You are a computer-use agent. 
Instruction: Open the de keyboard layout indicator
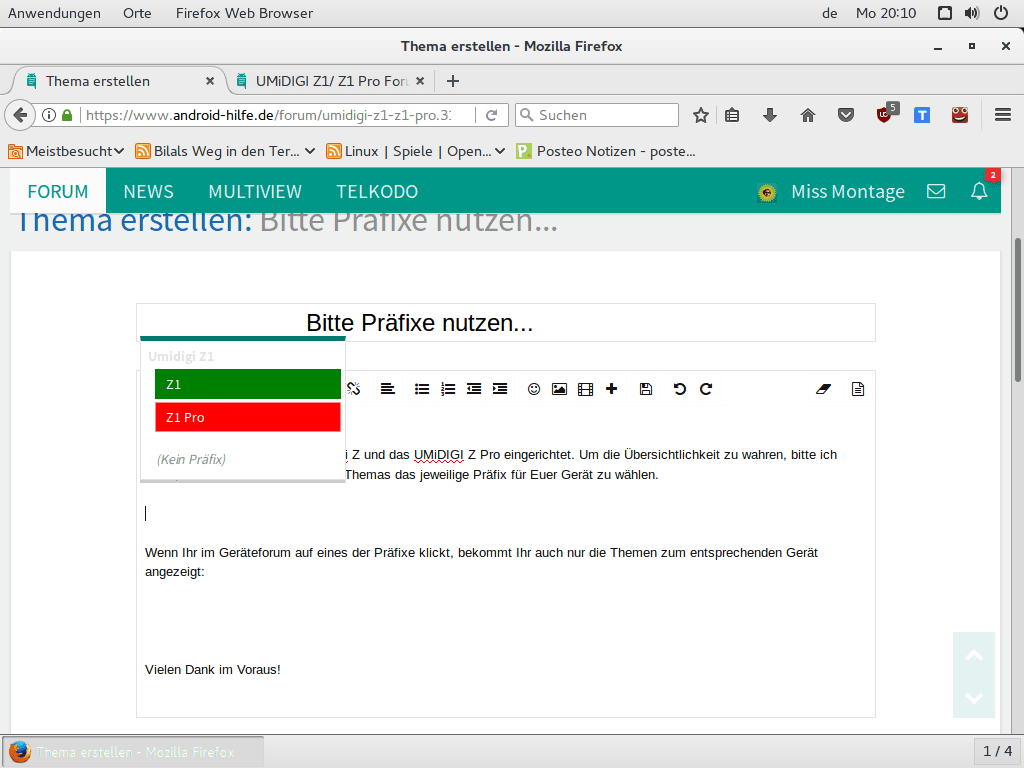coord(829,13)
